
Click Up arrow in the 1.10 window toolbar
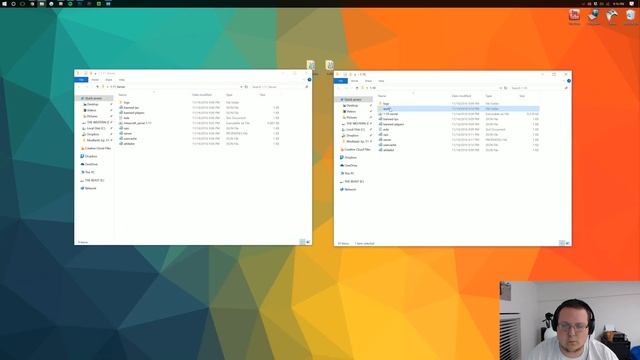pos(357,88)
